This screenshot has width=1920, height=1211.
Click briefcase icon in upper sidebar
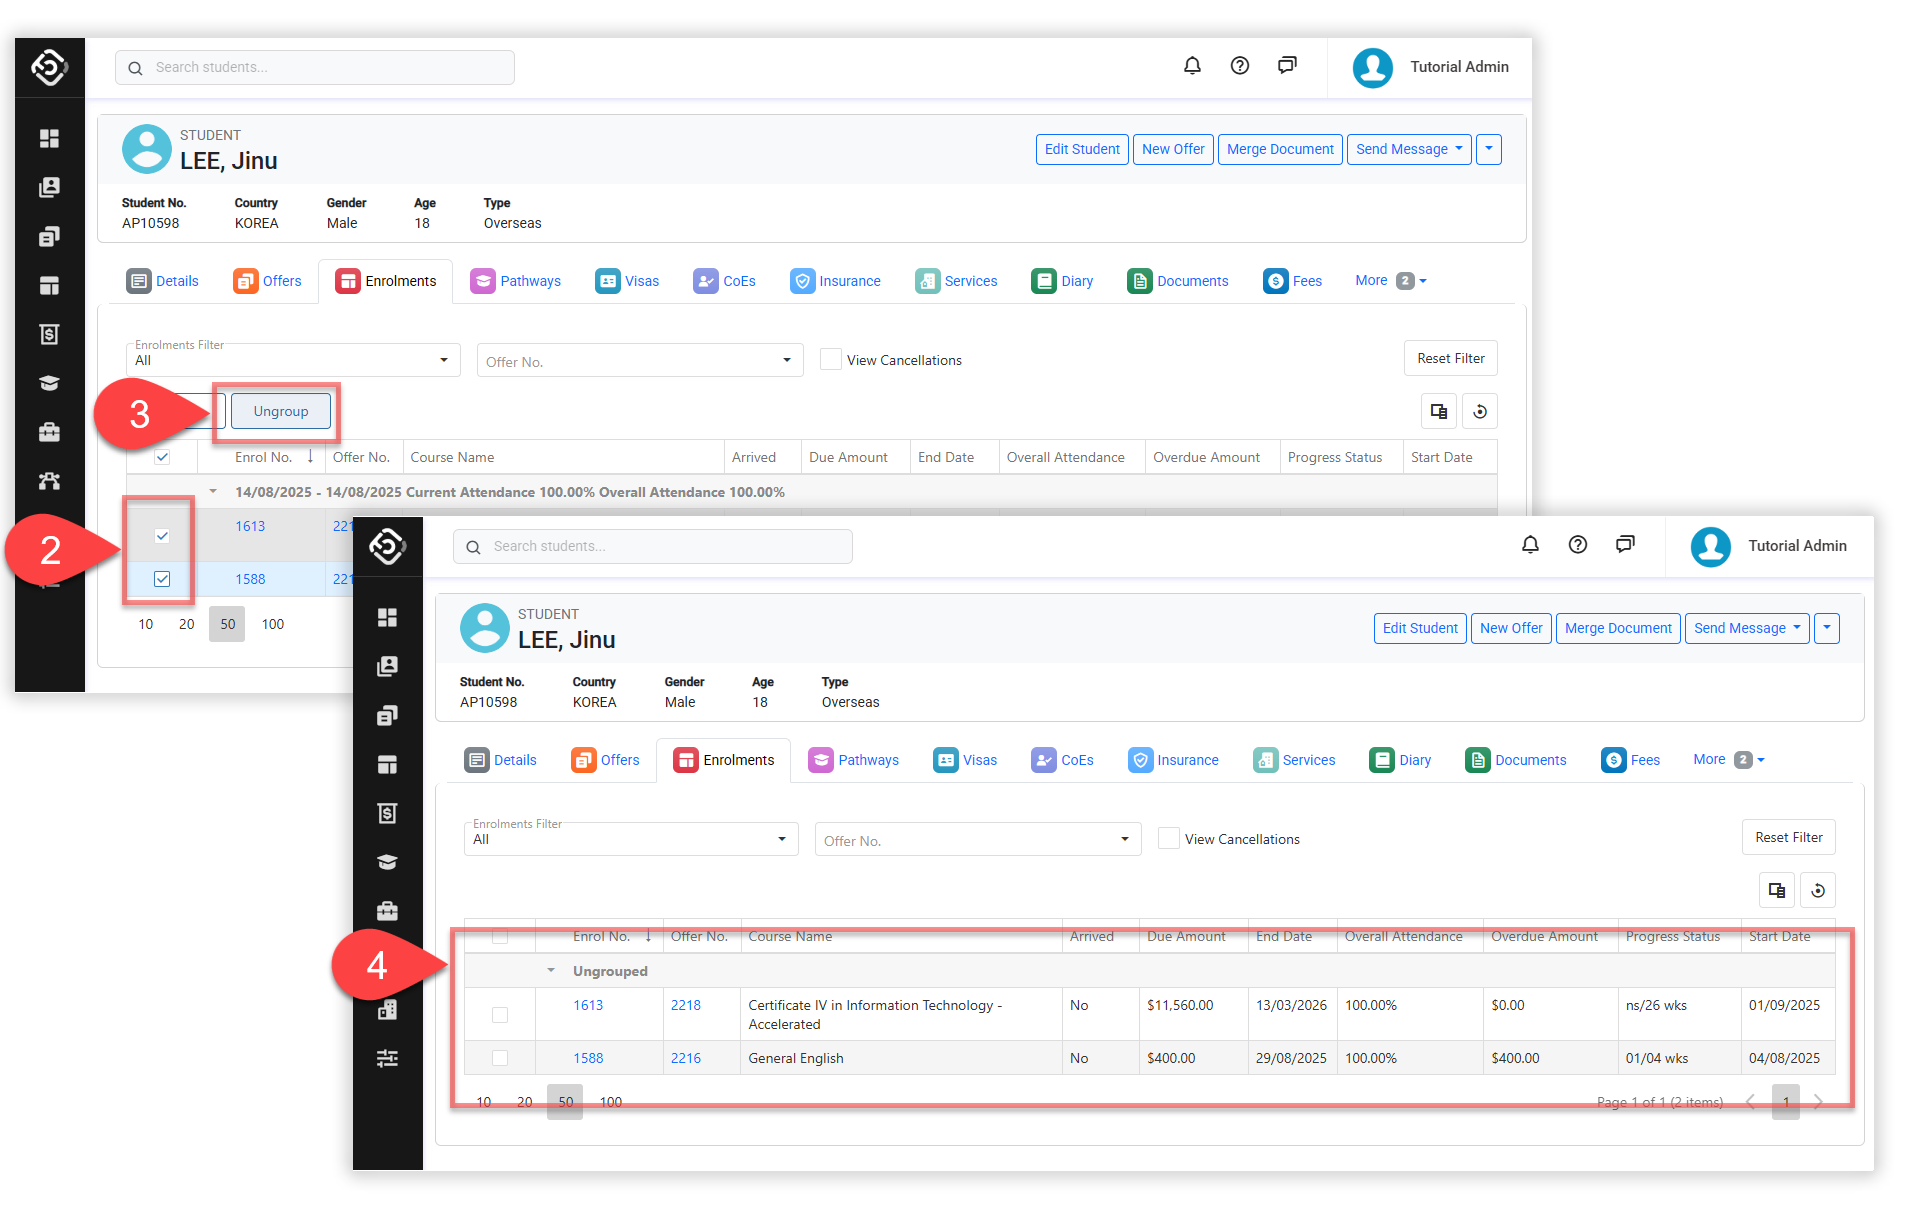point(49,432)
